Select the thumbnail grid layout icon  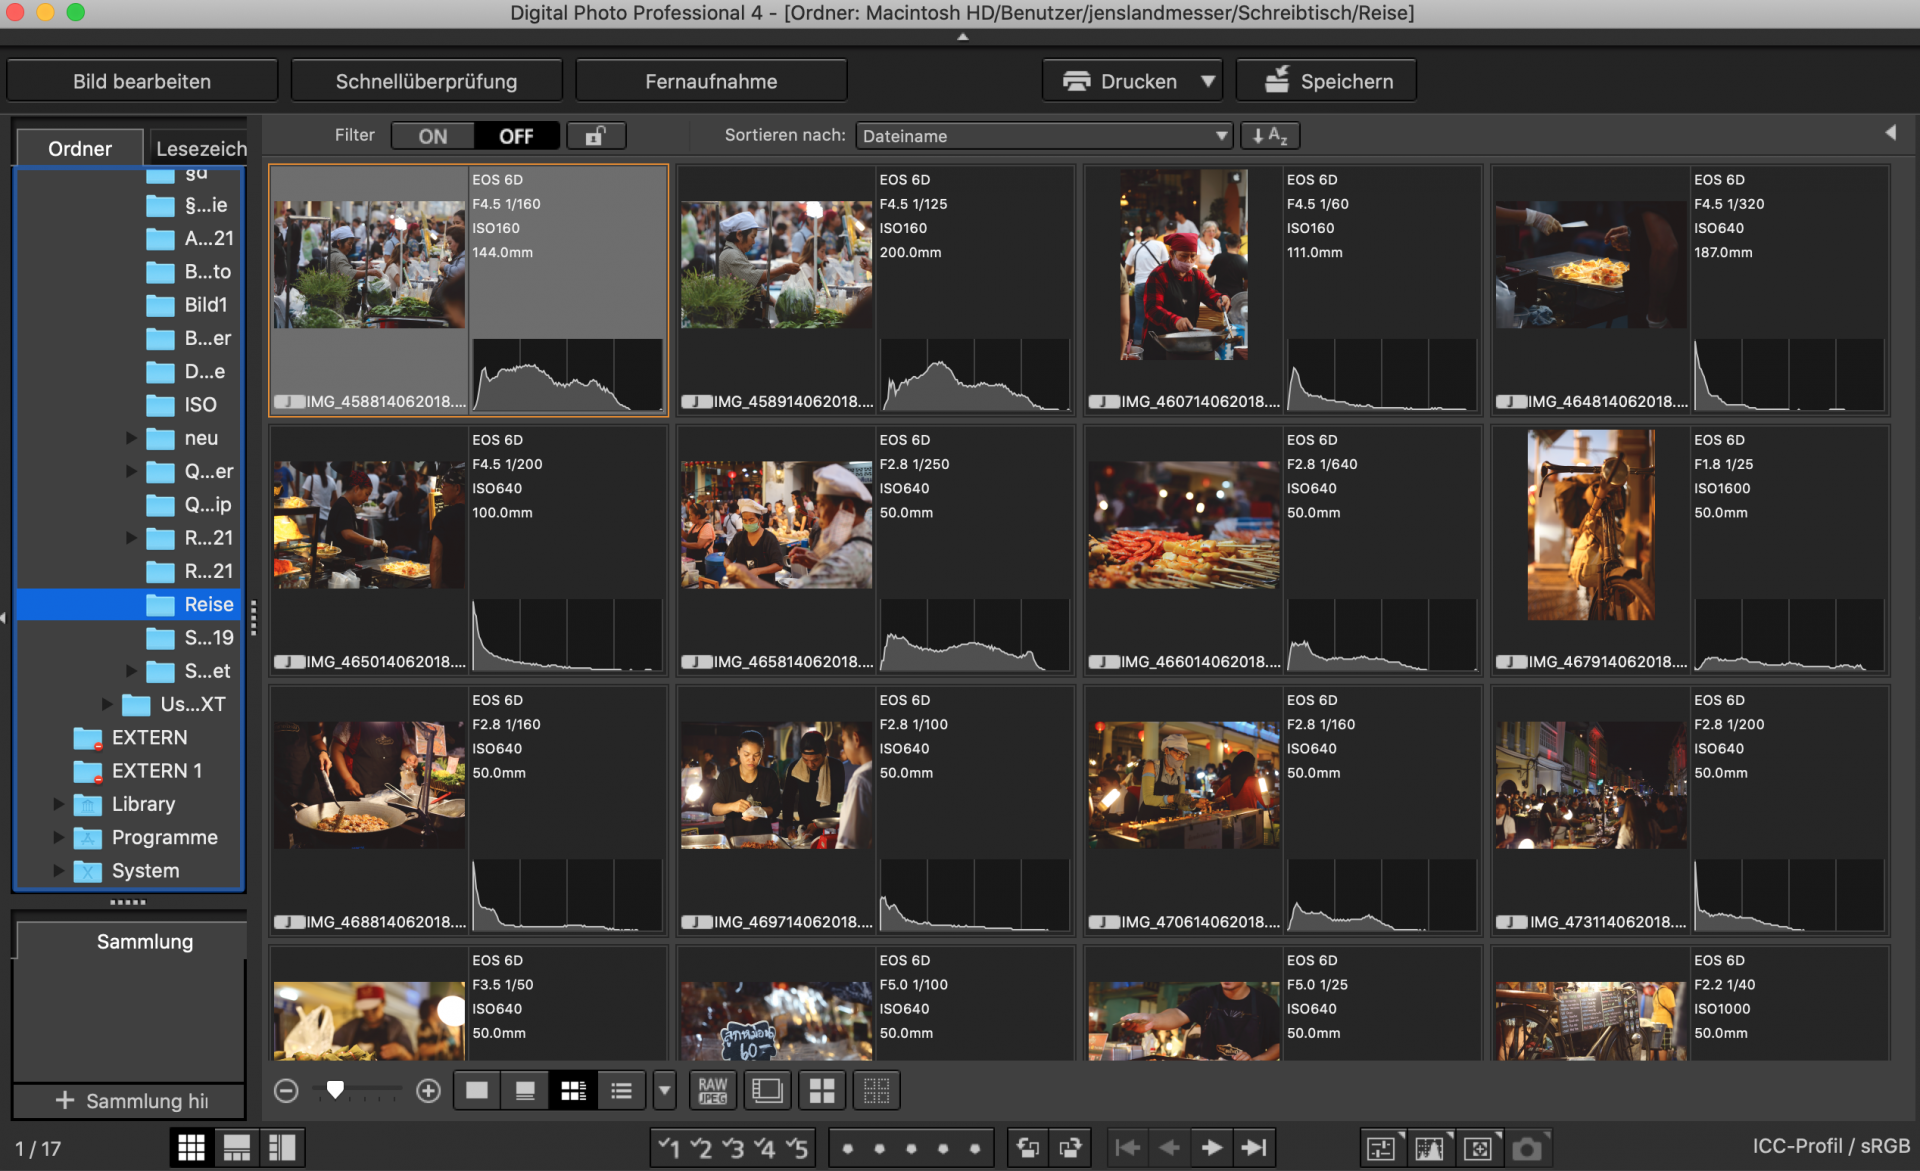coord(191,1148)
